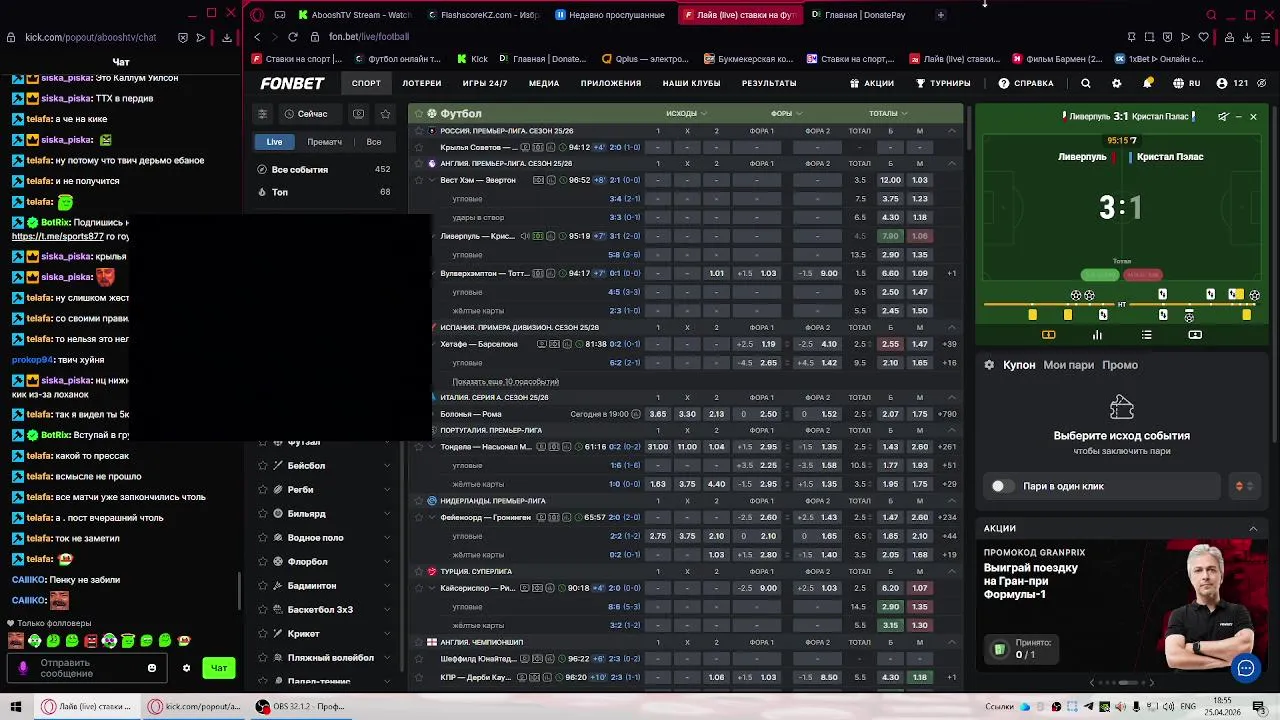Open t.me/sports877 link in chat

coord(57,237)
